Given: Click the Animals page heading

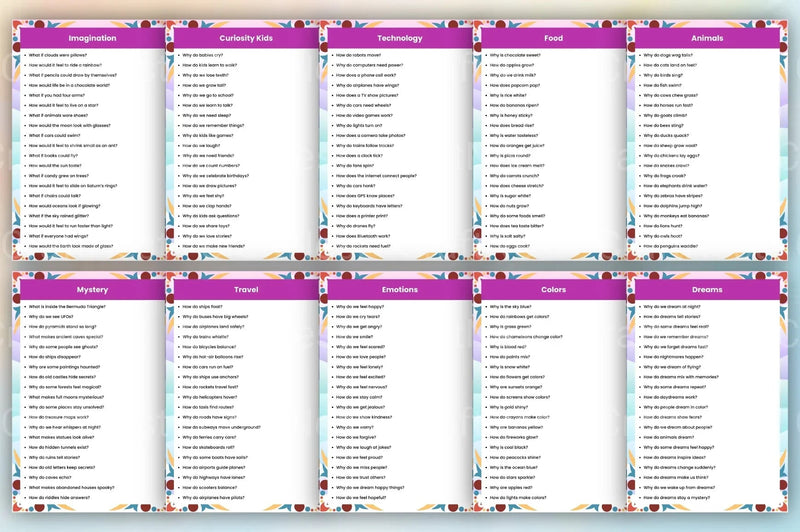Looking at the screenshot, I should [x=707, y=38].
